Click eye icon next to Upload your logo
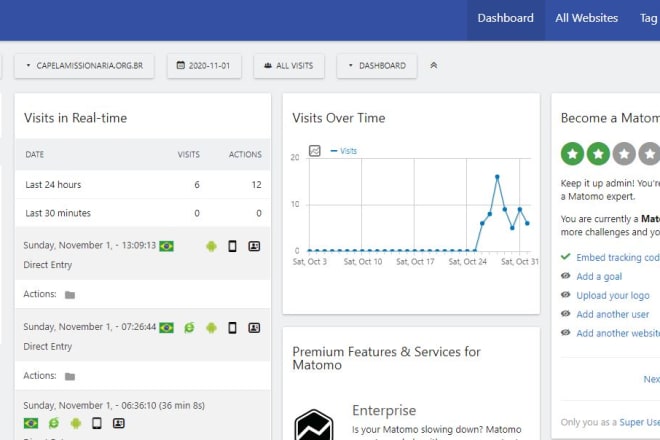Viewport: 660px width, 440px height. tap(566, 295)
